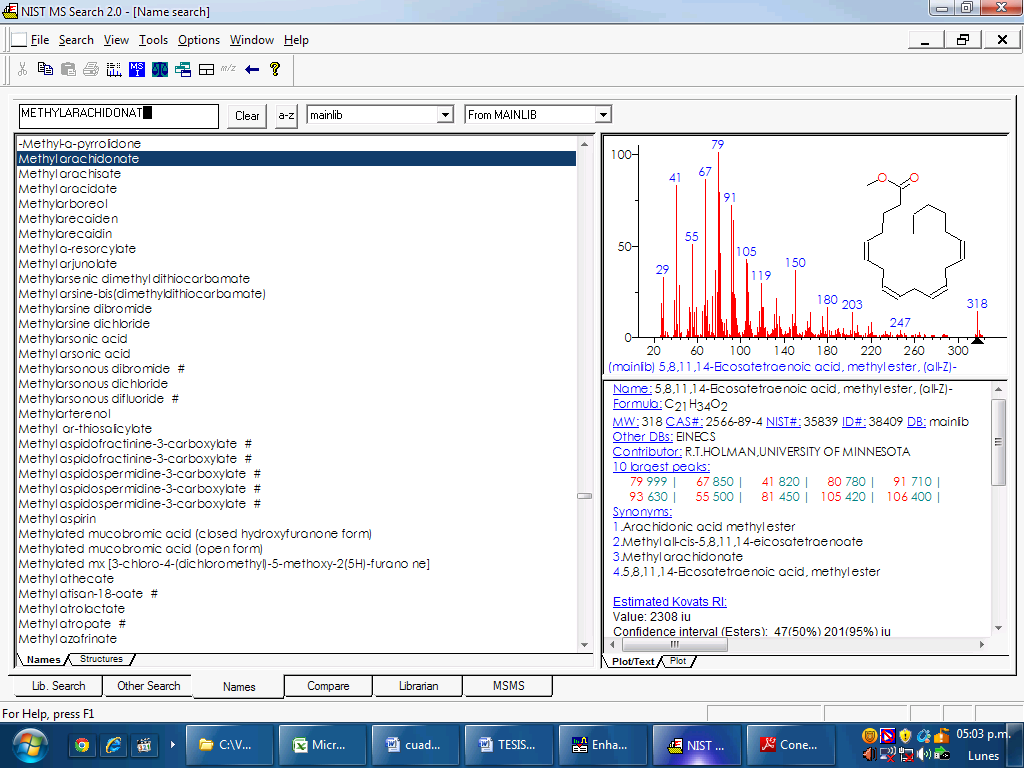
Task: Click the blue MS Interpreter toolbar icon
Action: coord(136,69)
